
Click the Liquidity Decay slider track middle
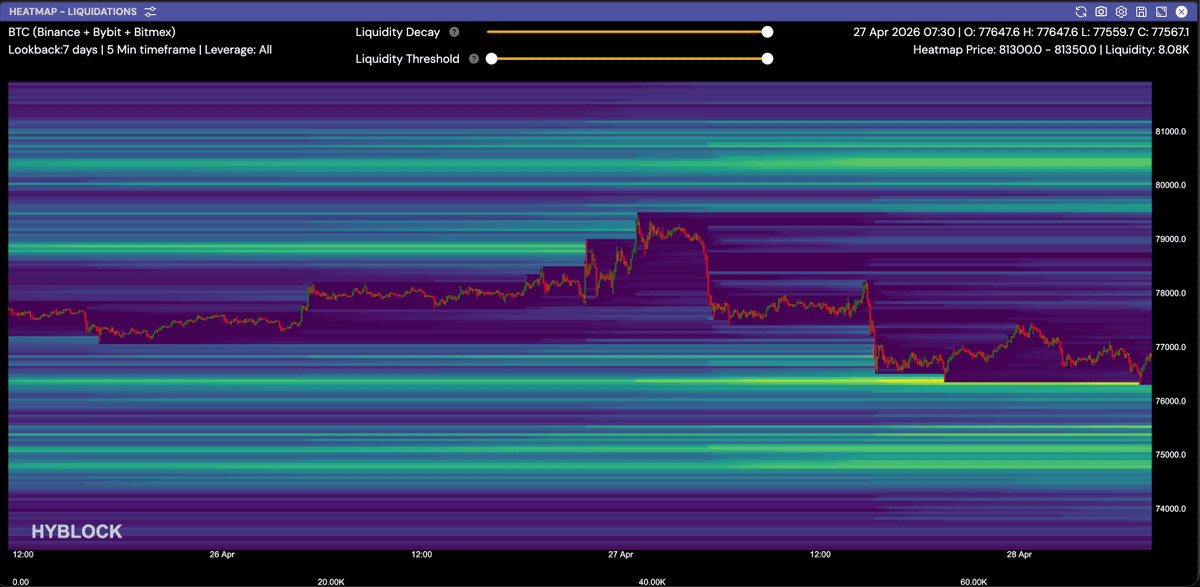627,32
